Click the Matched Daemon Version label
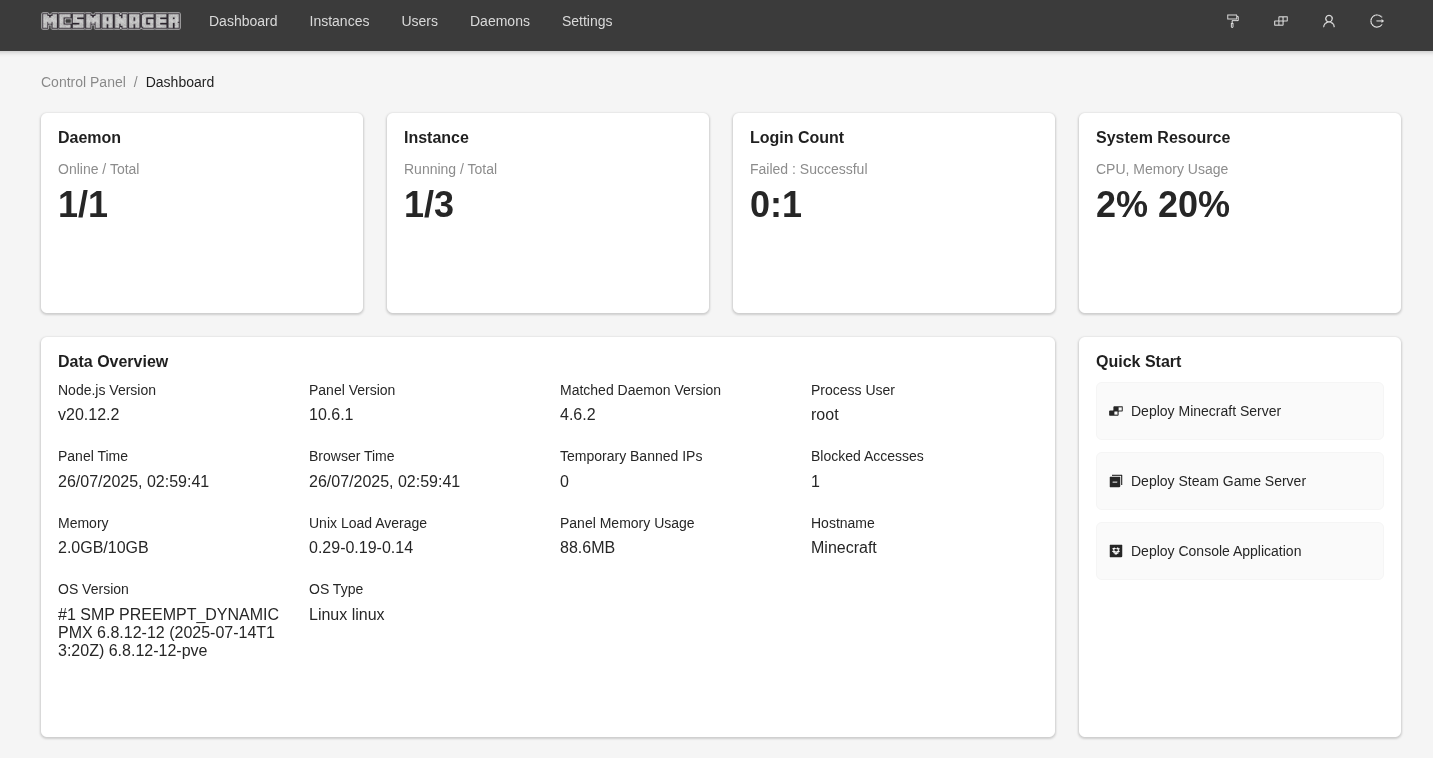1433x758 pixels. coord(640,390)
